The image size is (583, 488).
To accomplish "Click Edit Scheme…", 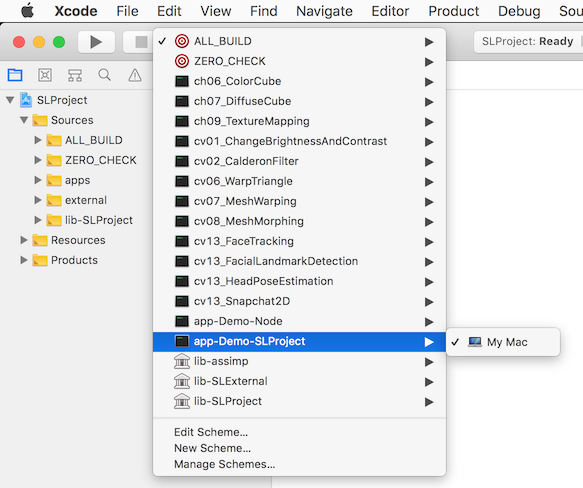I will coord(211,432).
